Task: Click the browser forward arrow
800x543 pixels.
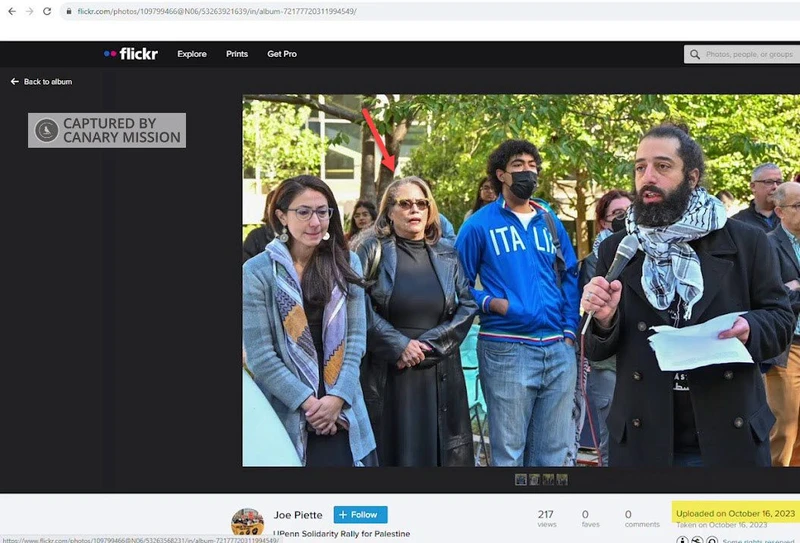Action: click(28, 11)
